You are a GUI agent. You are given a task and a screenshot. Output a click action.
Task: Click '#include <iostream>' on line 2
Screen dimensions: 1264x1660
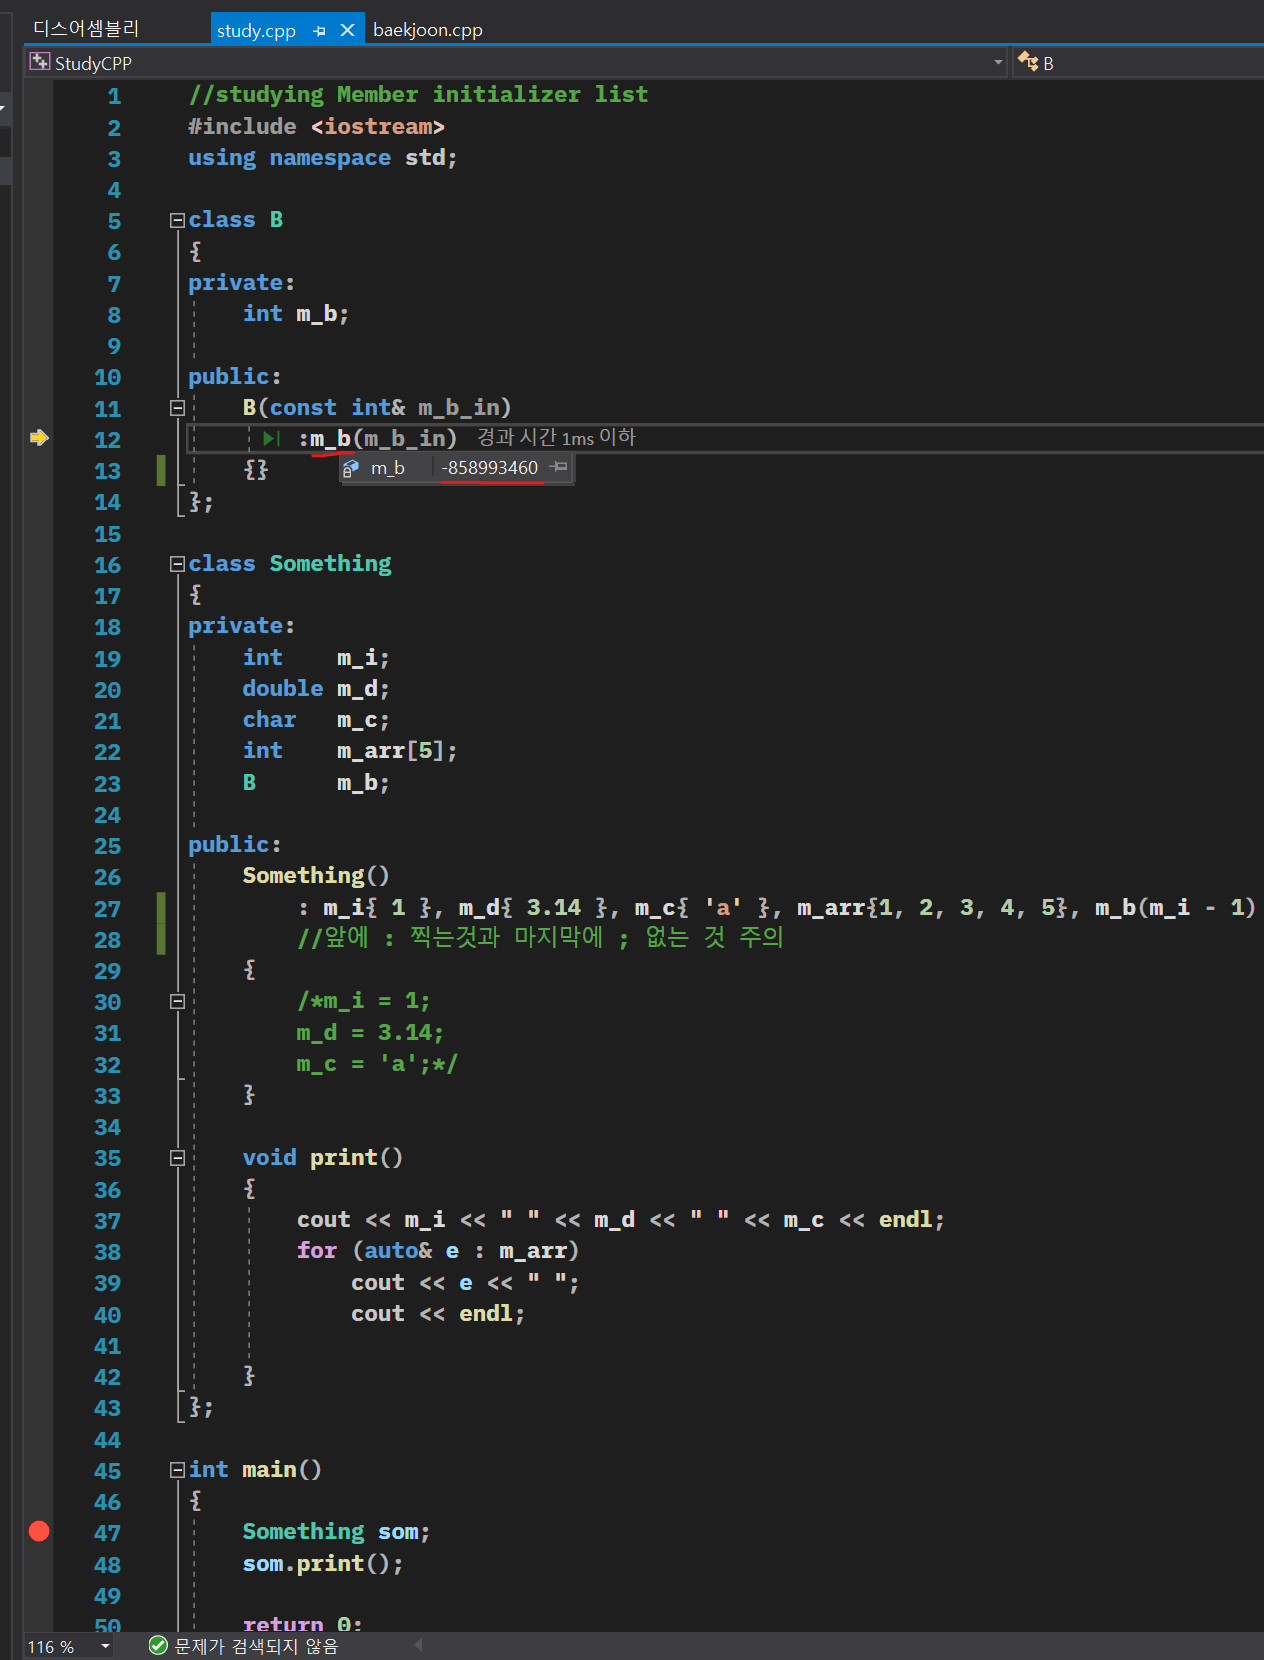(x=316, y=127)
